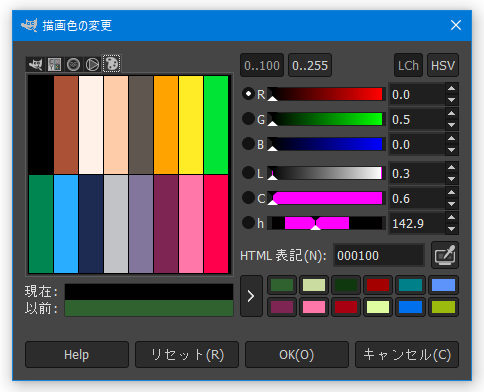Add current color to history with arrow button
This screenshot has width=484, height=392.
251,296
